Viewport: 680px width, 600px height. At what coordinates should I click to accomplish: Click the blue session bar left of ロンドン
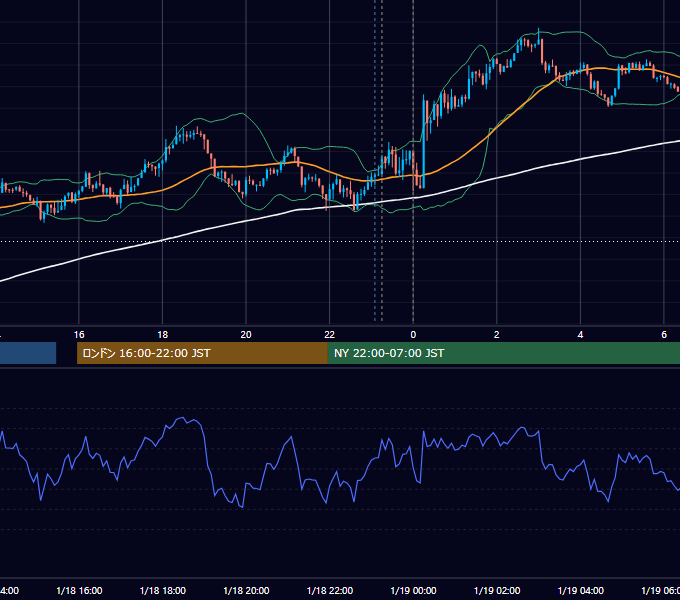[x=28, y=353]
